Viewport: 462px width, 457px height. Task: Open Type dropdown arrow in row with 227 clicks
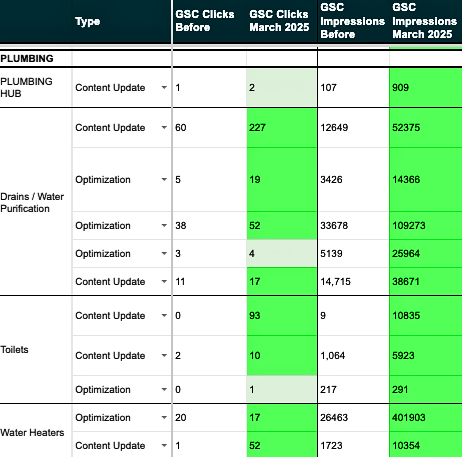[164, 128]
